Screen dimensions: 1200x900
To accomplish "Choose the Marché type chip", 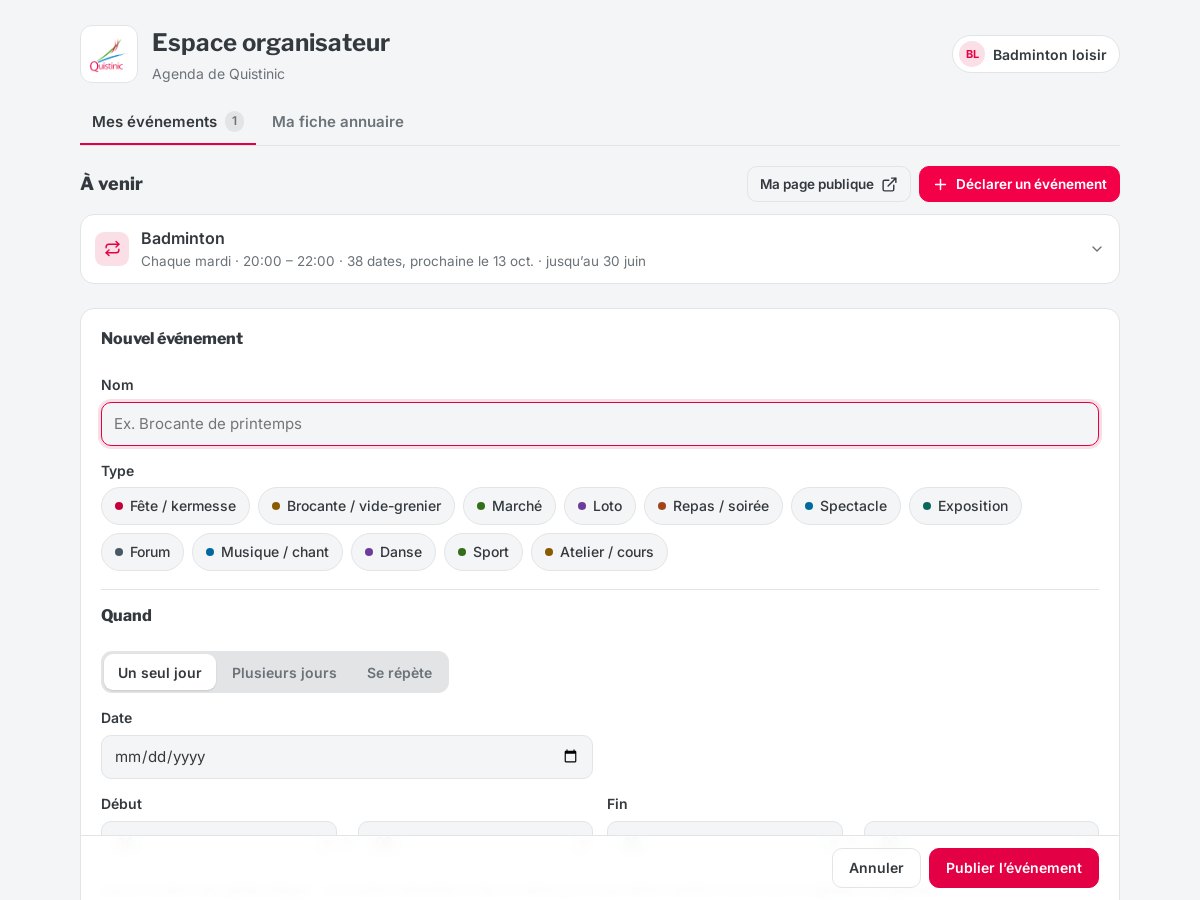I will 509,506.
